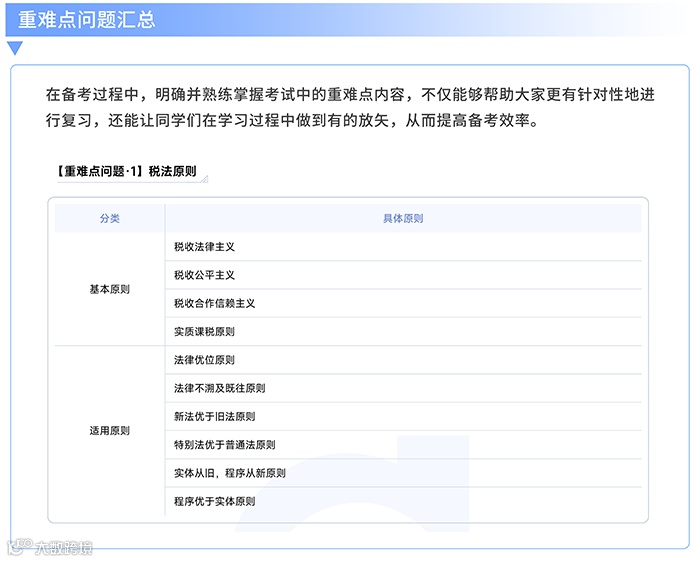Select the 适用原则 category cell
700x562 pixels.
pyautogui.click(x=109, y=430)
